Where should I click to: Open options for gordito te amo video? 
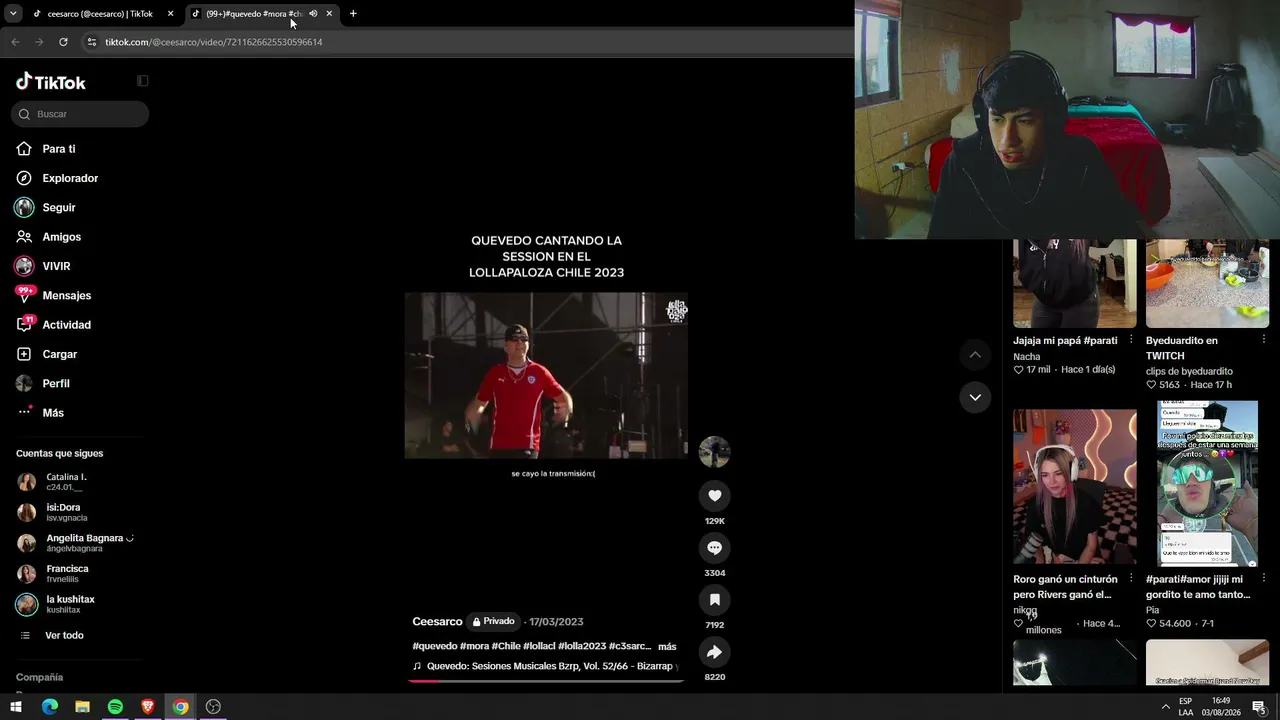click(1263, 579)
